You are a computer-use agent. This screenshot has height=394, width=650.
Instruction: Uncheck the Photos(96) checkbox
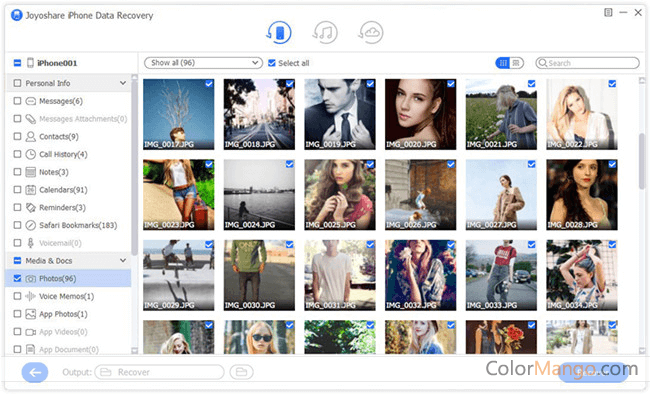(x=17, y=278)
